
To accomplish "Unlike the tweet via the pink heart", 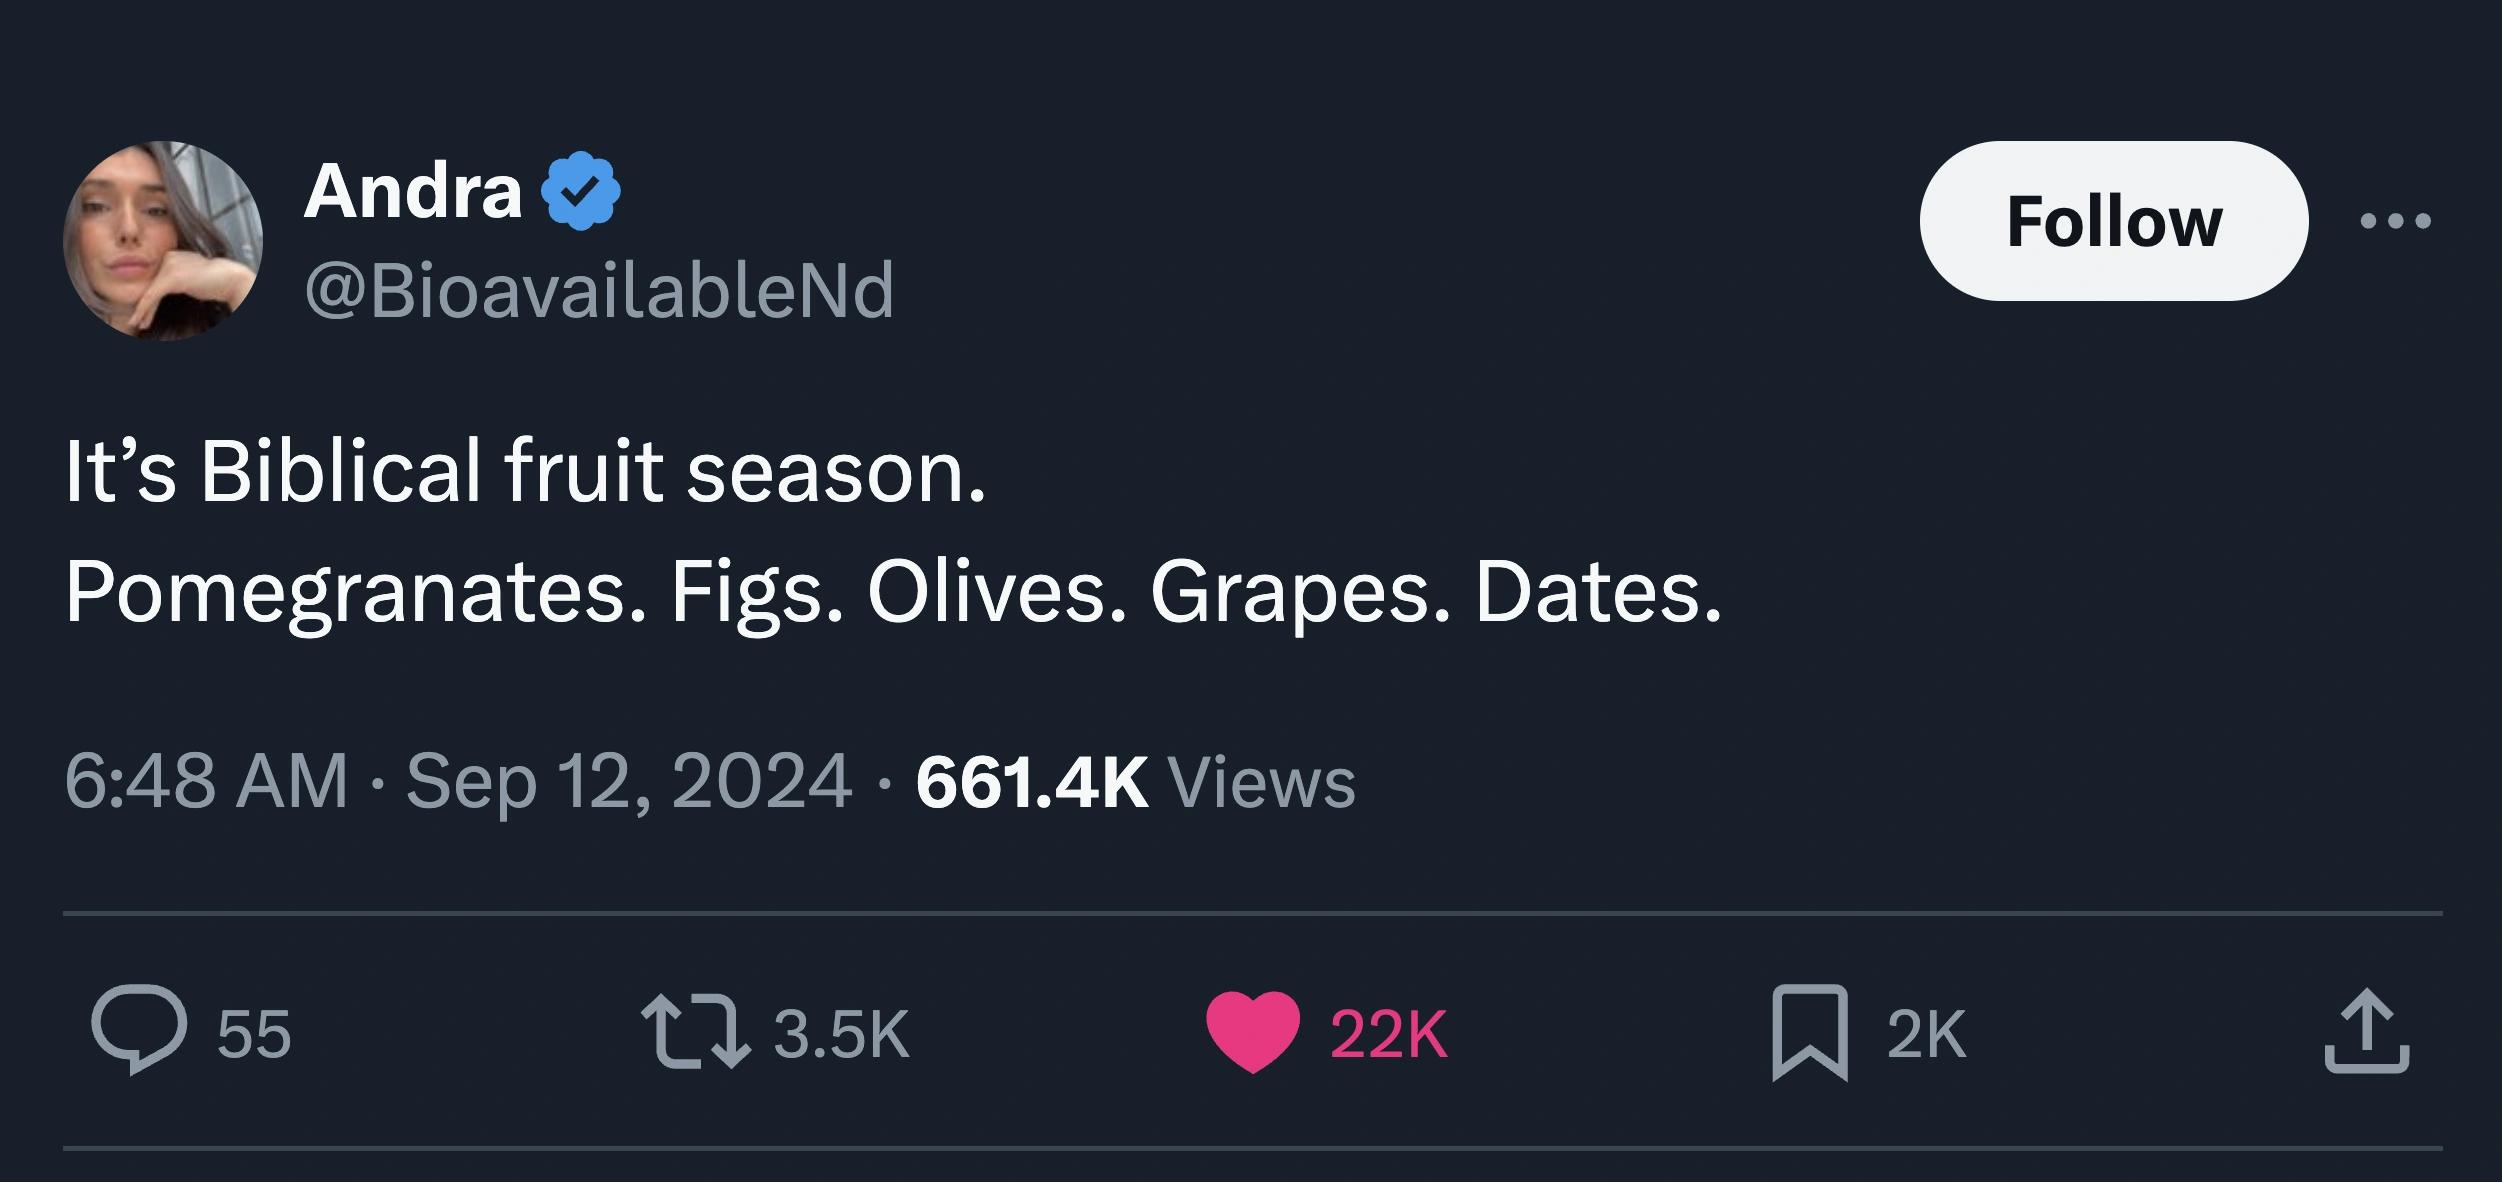I will 1252,1031.
